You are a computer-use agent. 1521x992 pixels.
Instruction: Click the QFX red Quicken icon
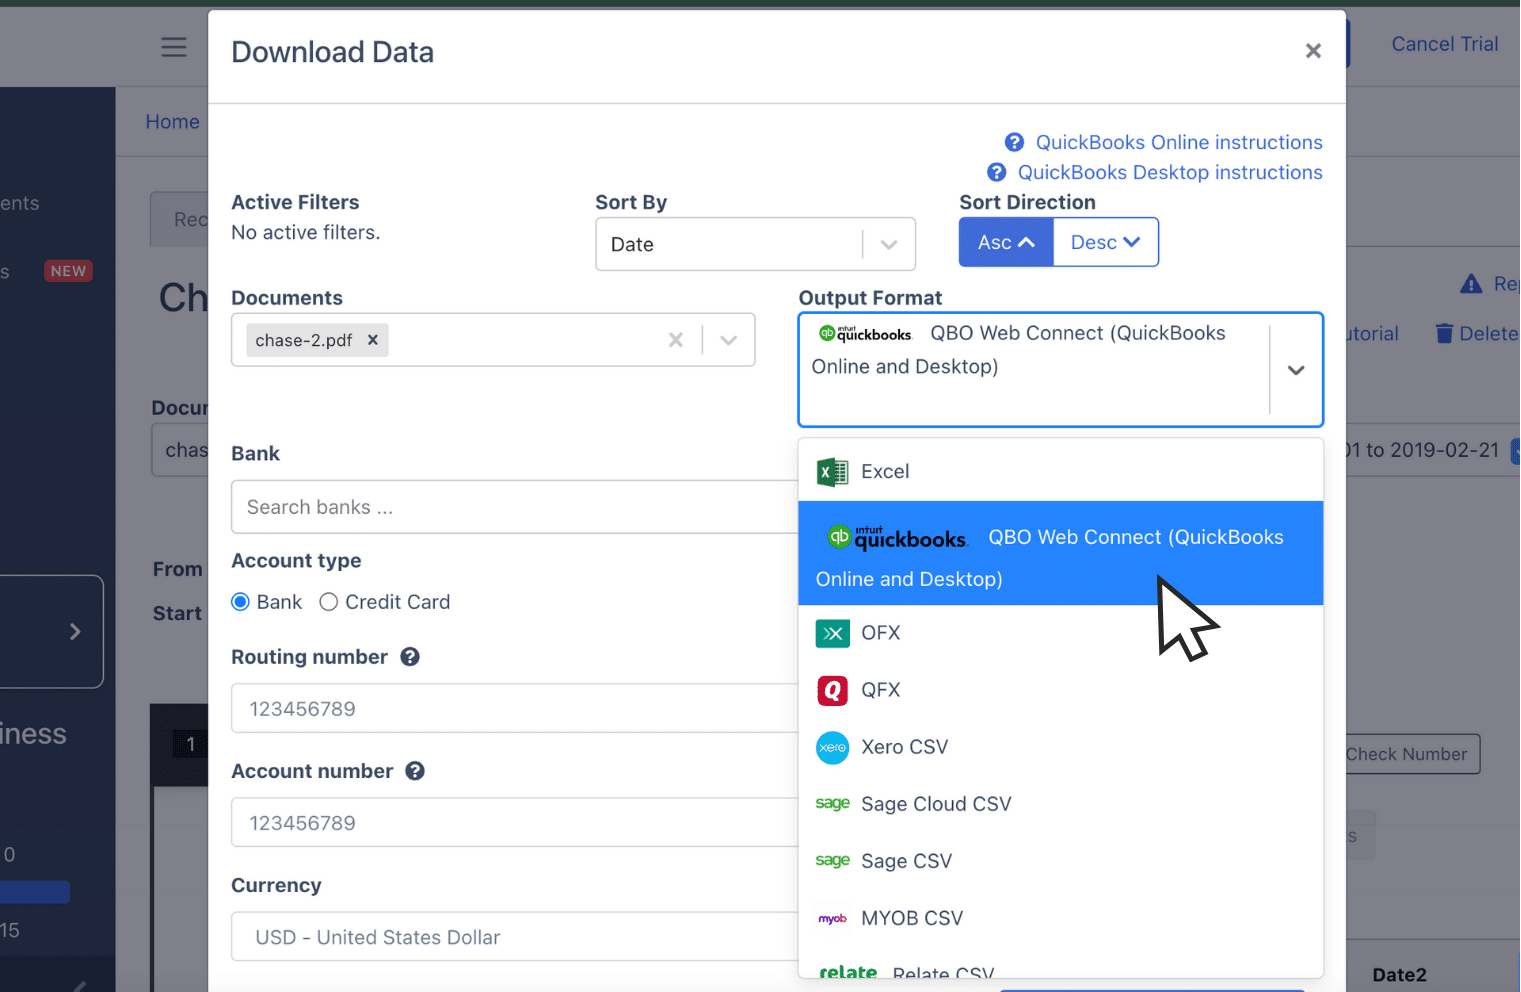(x=832, y=690)
